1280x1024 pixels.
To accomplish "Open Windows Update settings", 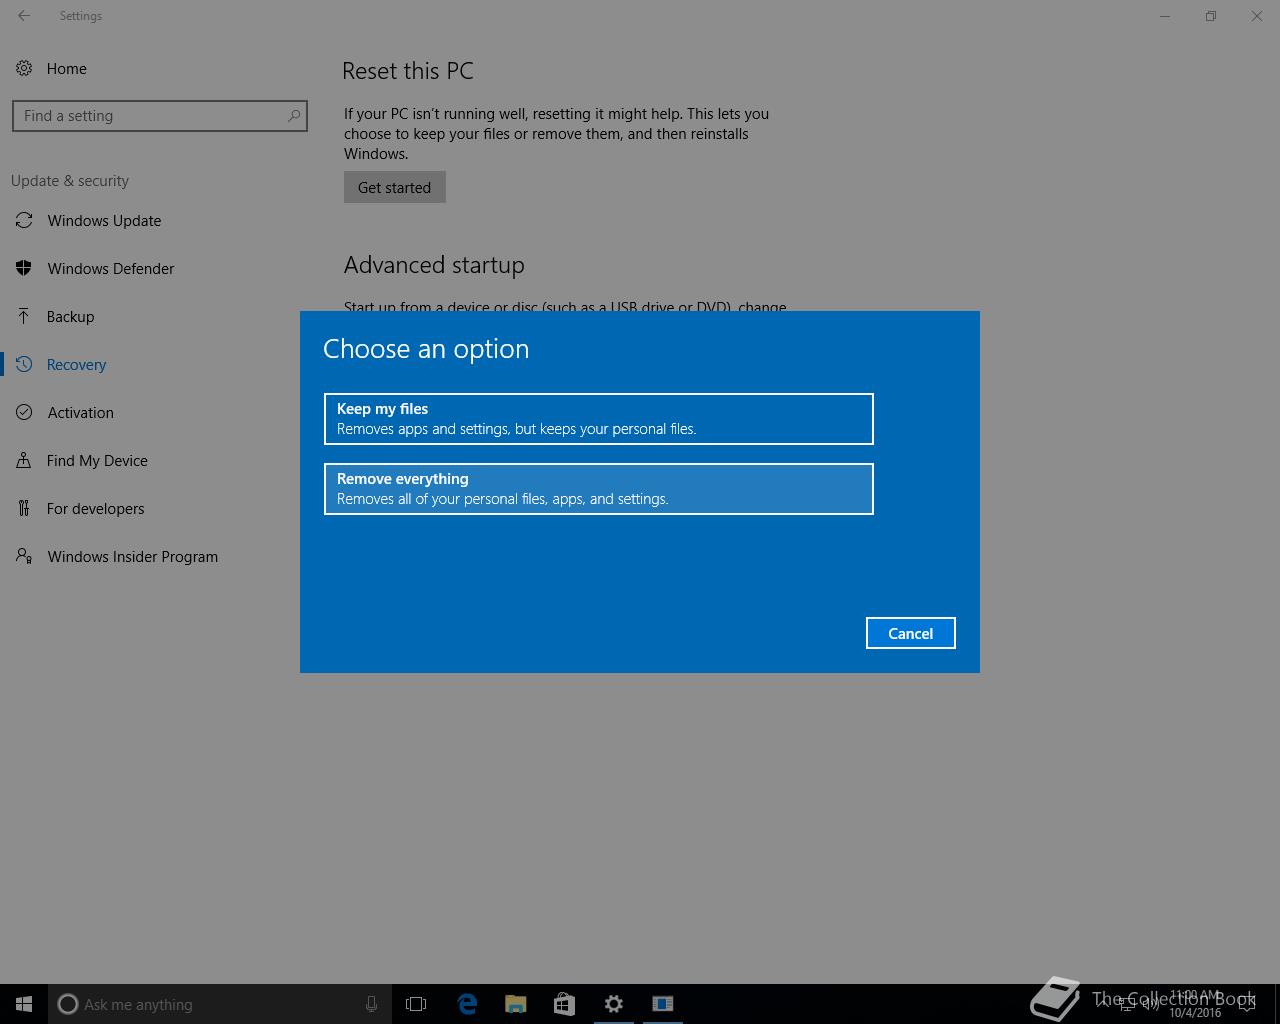I will coord(104,221).
